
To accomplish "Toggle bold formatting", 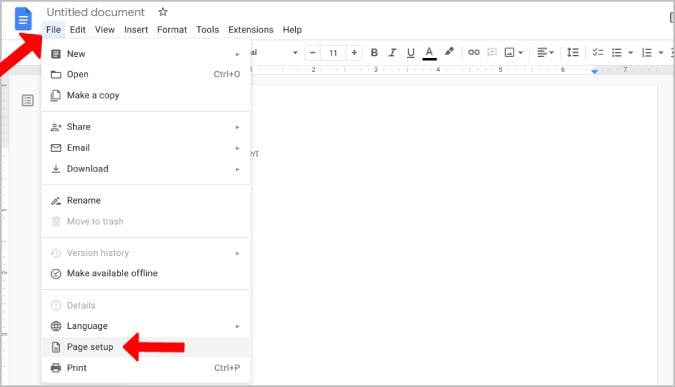I will coord(374,53).
